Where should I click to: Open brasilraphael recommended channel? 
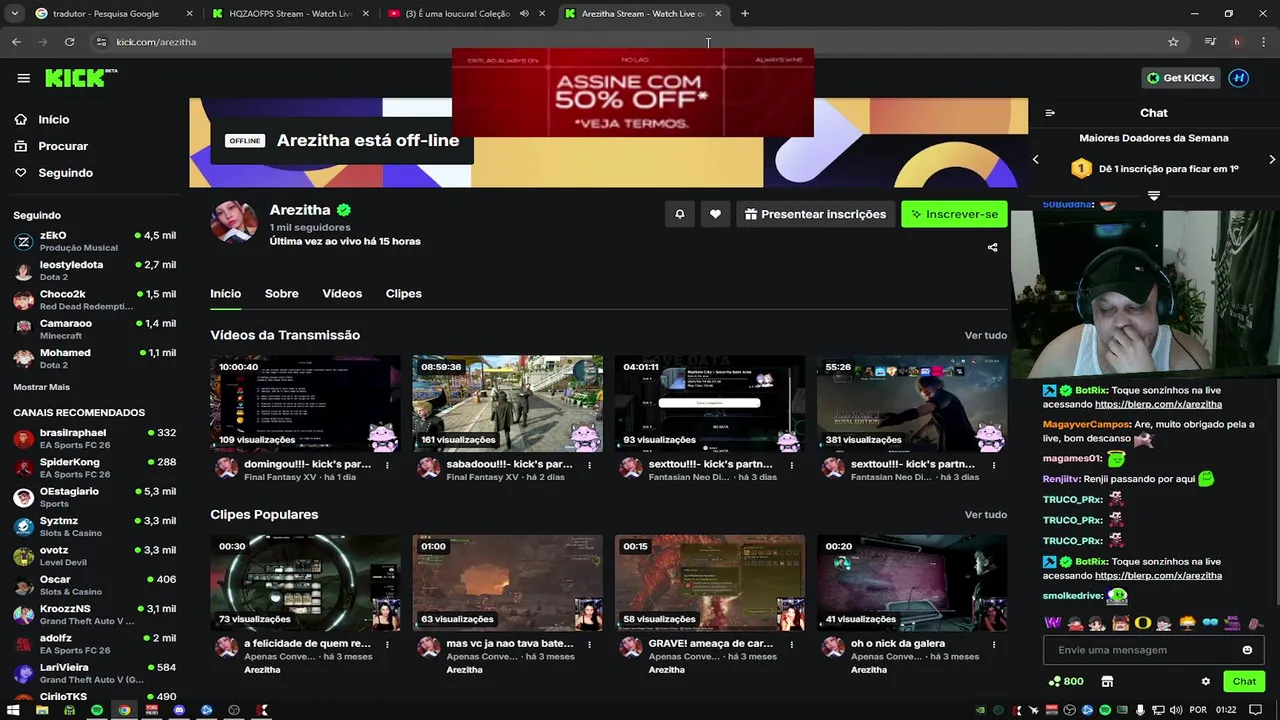[x=95, y=438]
